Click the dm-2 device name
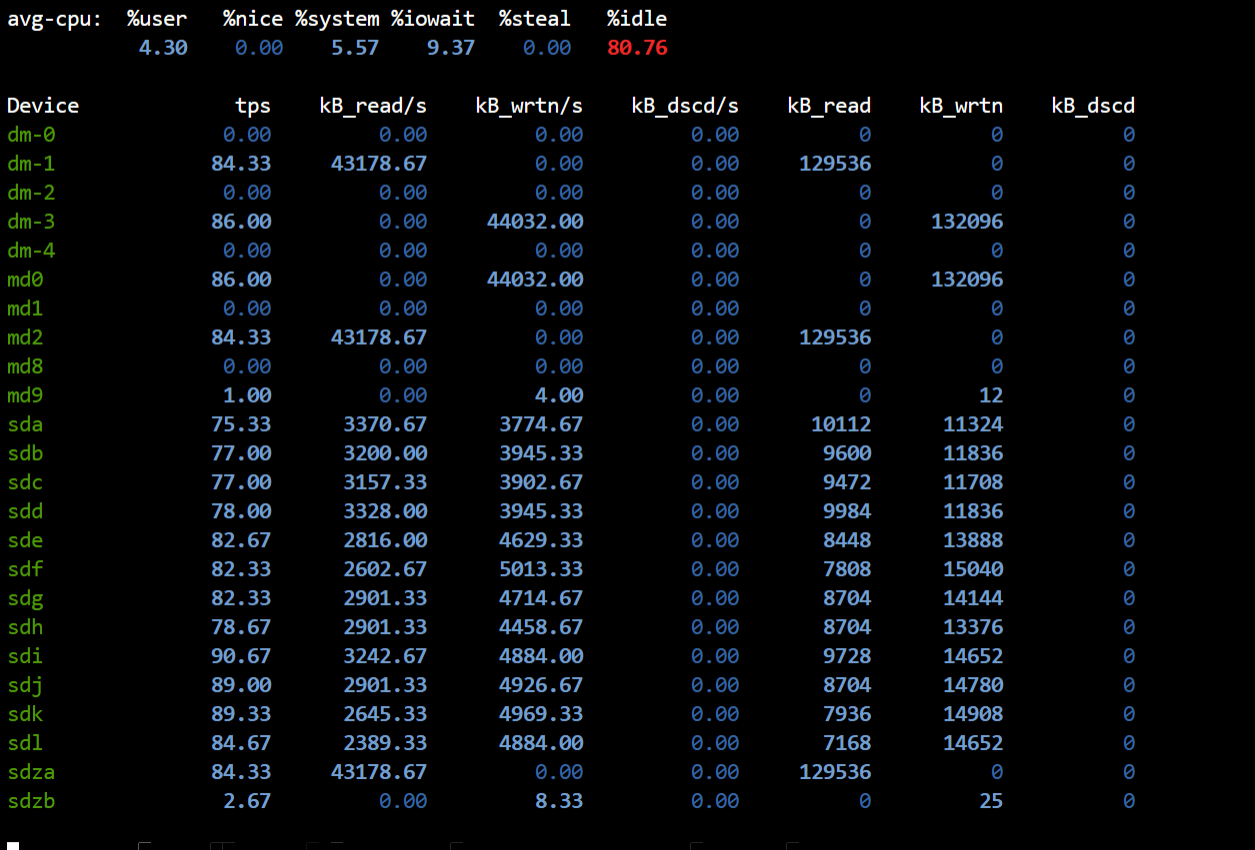This screenshot has height=850, width=1255. [x=31, y=193]
